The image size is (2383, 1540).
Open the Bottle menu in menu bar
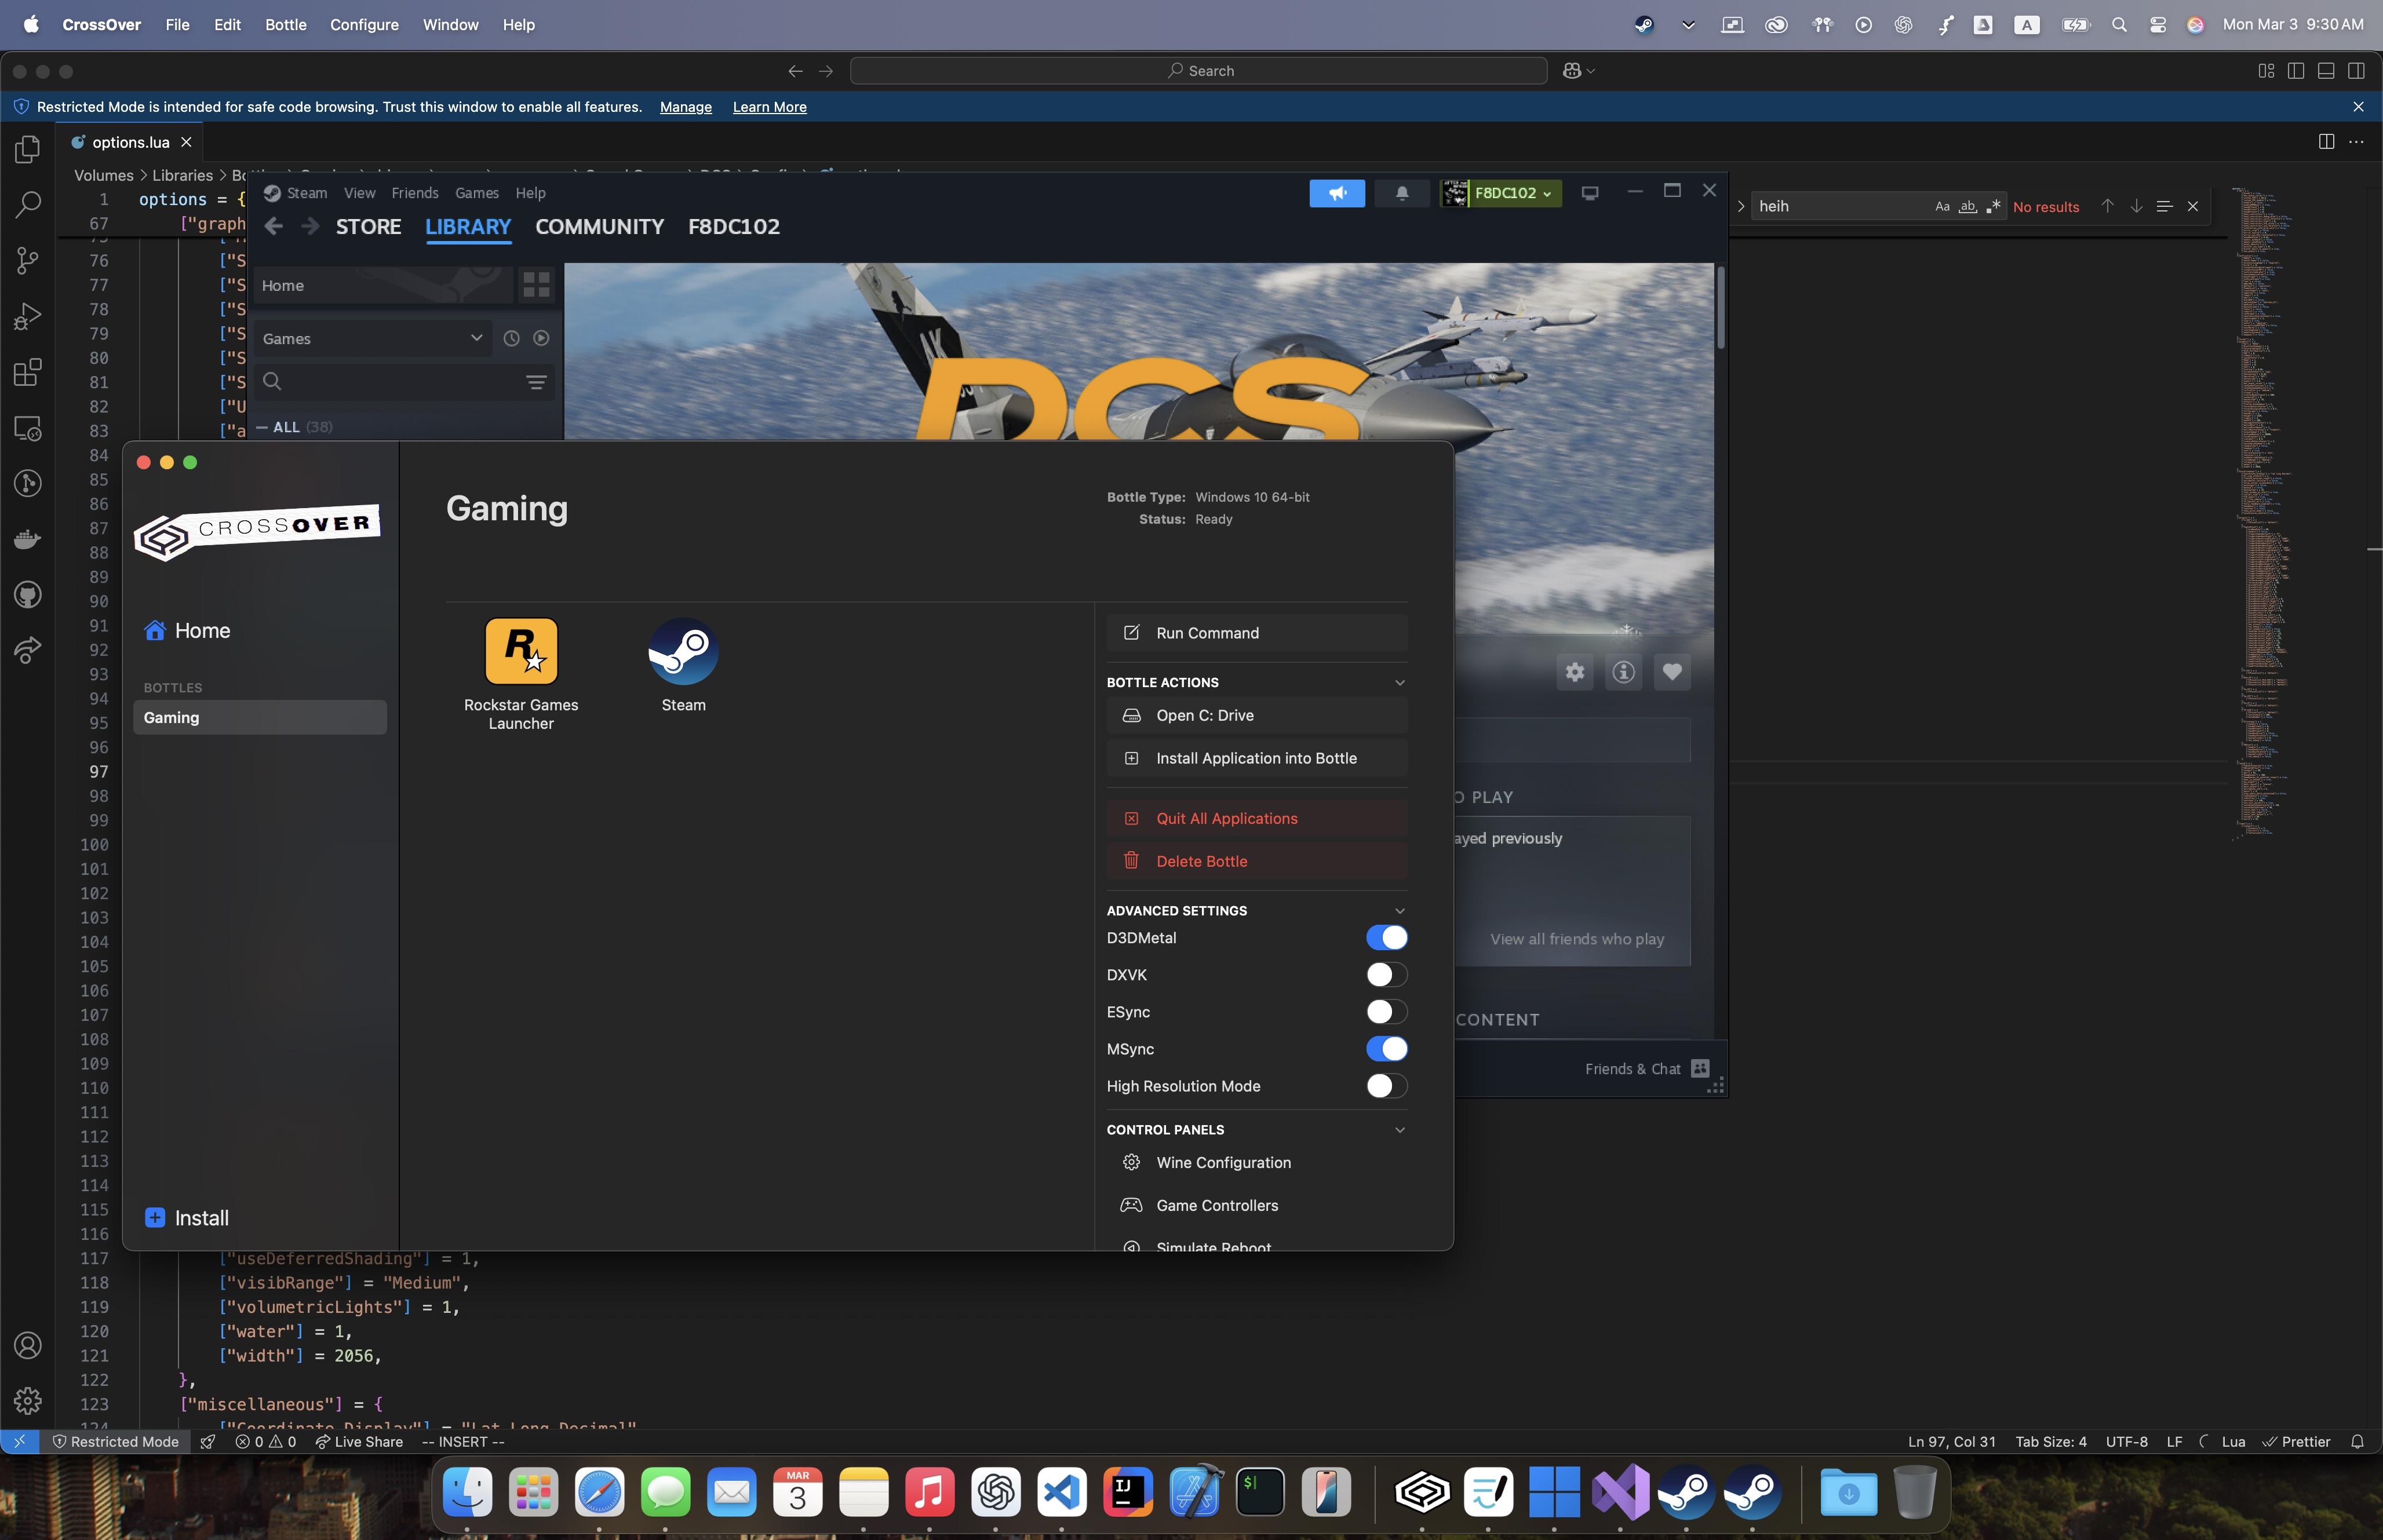click(285, 25)
